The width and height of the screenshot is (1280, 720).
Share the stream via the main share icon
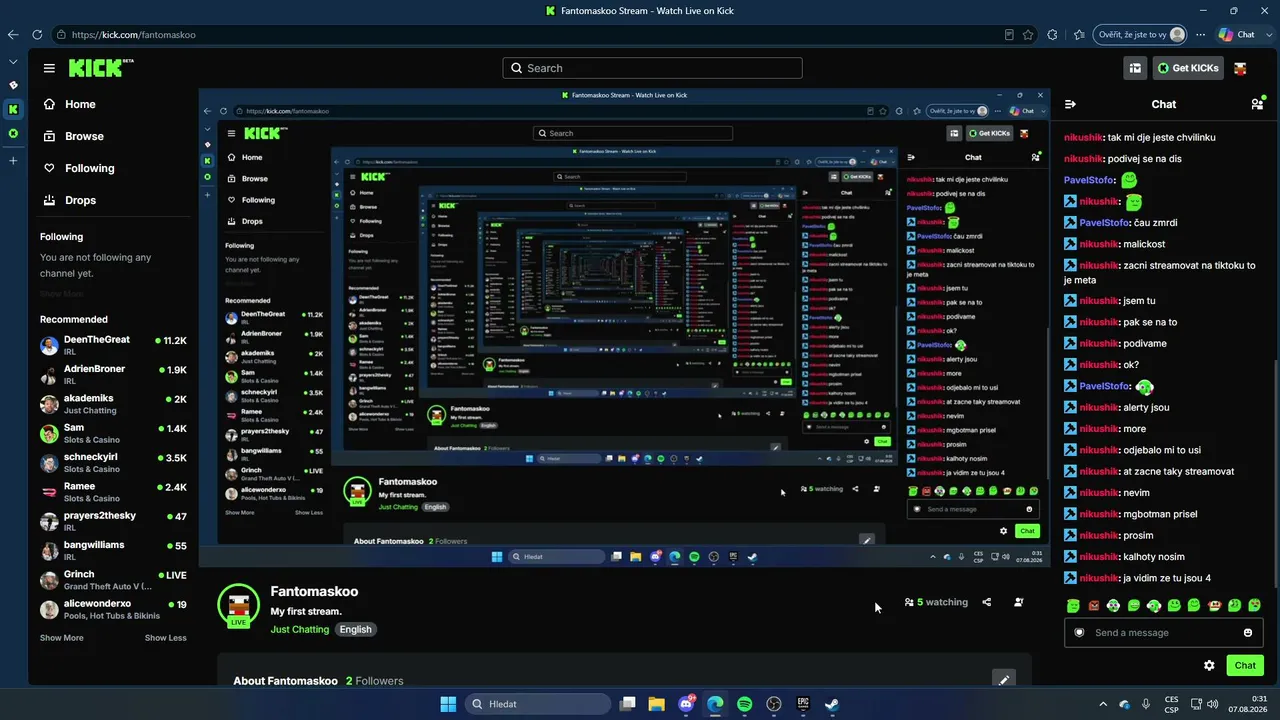click(x=987, y=602)
